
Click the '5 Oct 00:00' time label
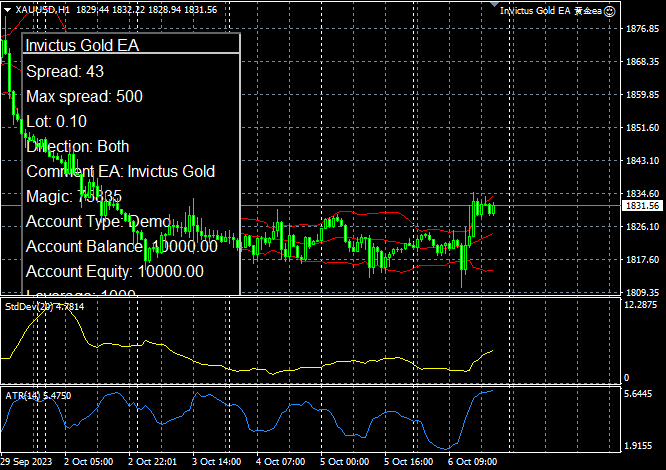pos(344,462)
